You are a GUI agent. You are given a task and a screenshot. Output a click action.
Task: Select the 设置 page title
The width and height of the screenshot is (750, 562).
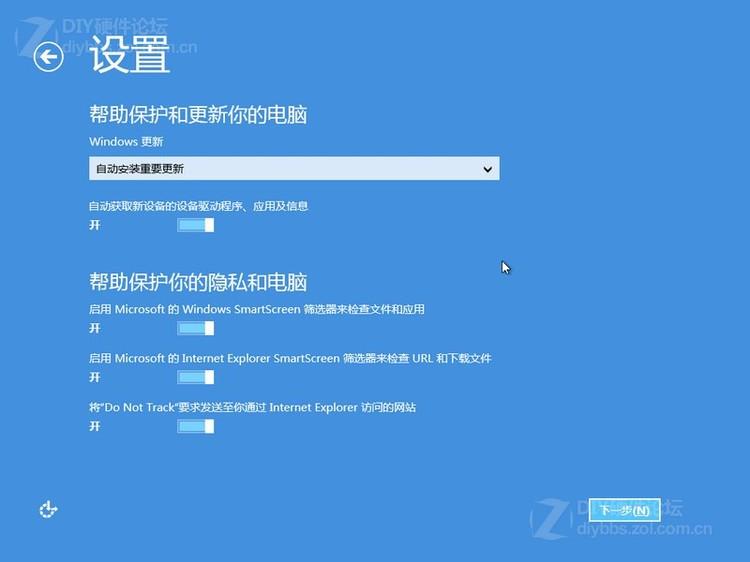pyautogui.click(x=130, y=54)
